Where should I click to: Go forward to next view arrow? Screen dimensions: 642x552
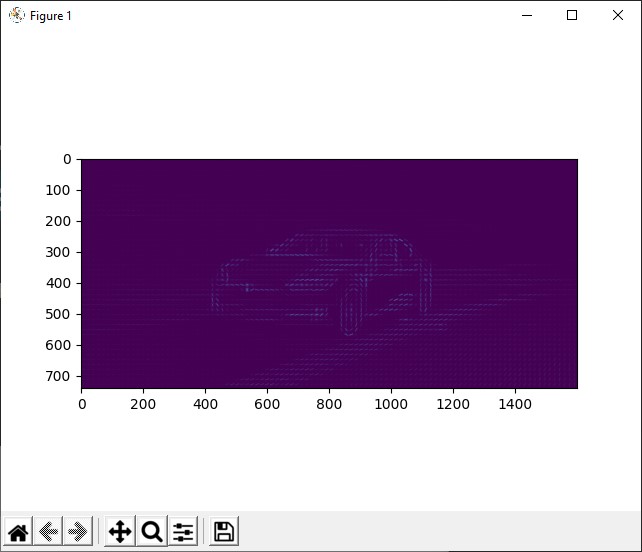[x=78, y=531]
